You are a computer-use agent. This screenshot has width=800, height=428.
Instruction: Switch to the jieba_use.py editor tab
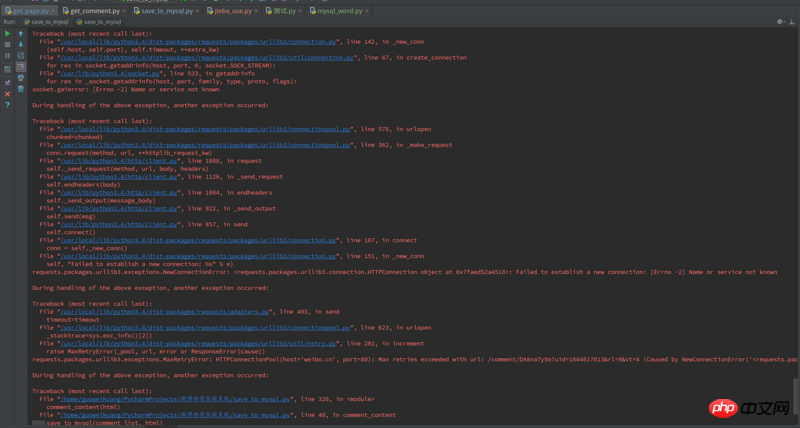pyautogui.click(x=234, y=9)
